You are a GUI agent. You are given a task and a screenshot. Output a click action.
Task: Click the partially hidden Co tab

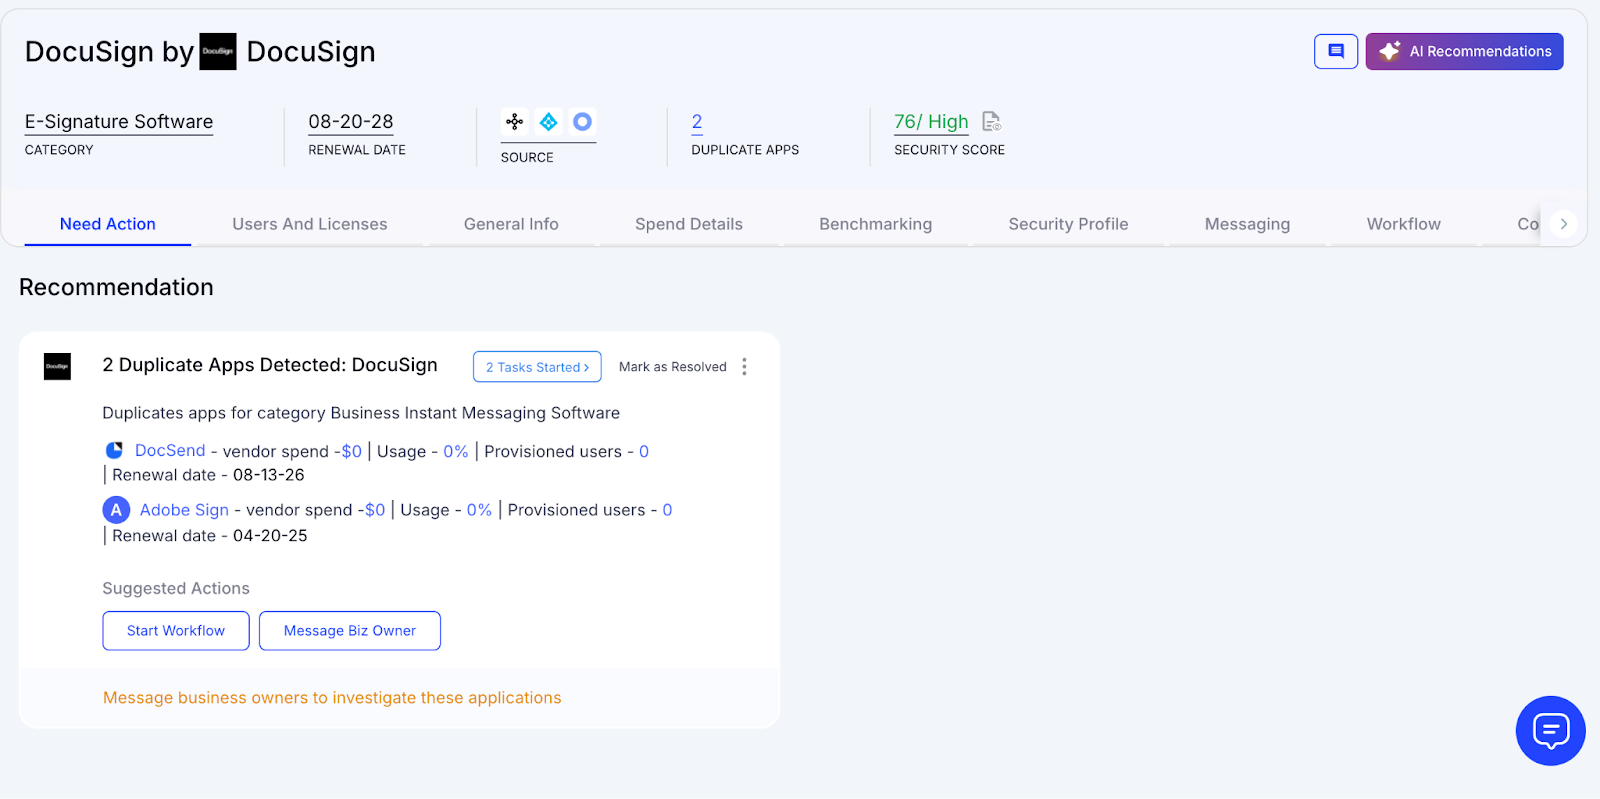click(1527, 224)
